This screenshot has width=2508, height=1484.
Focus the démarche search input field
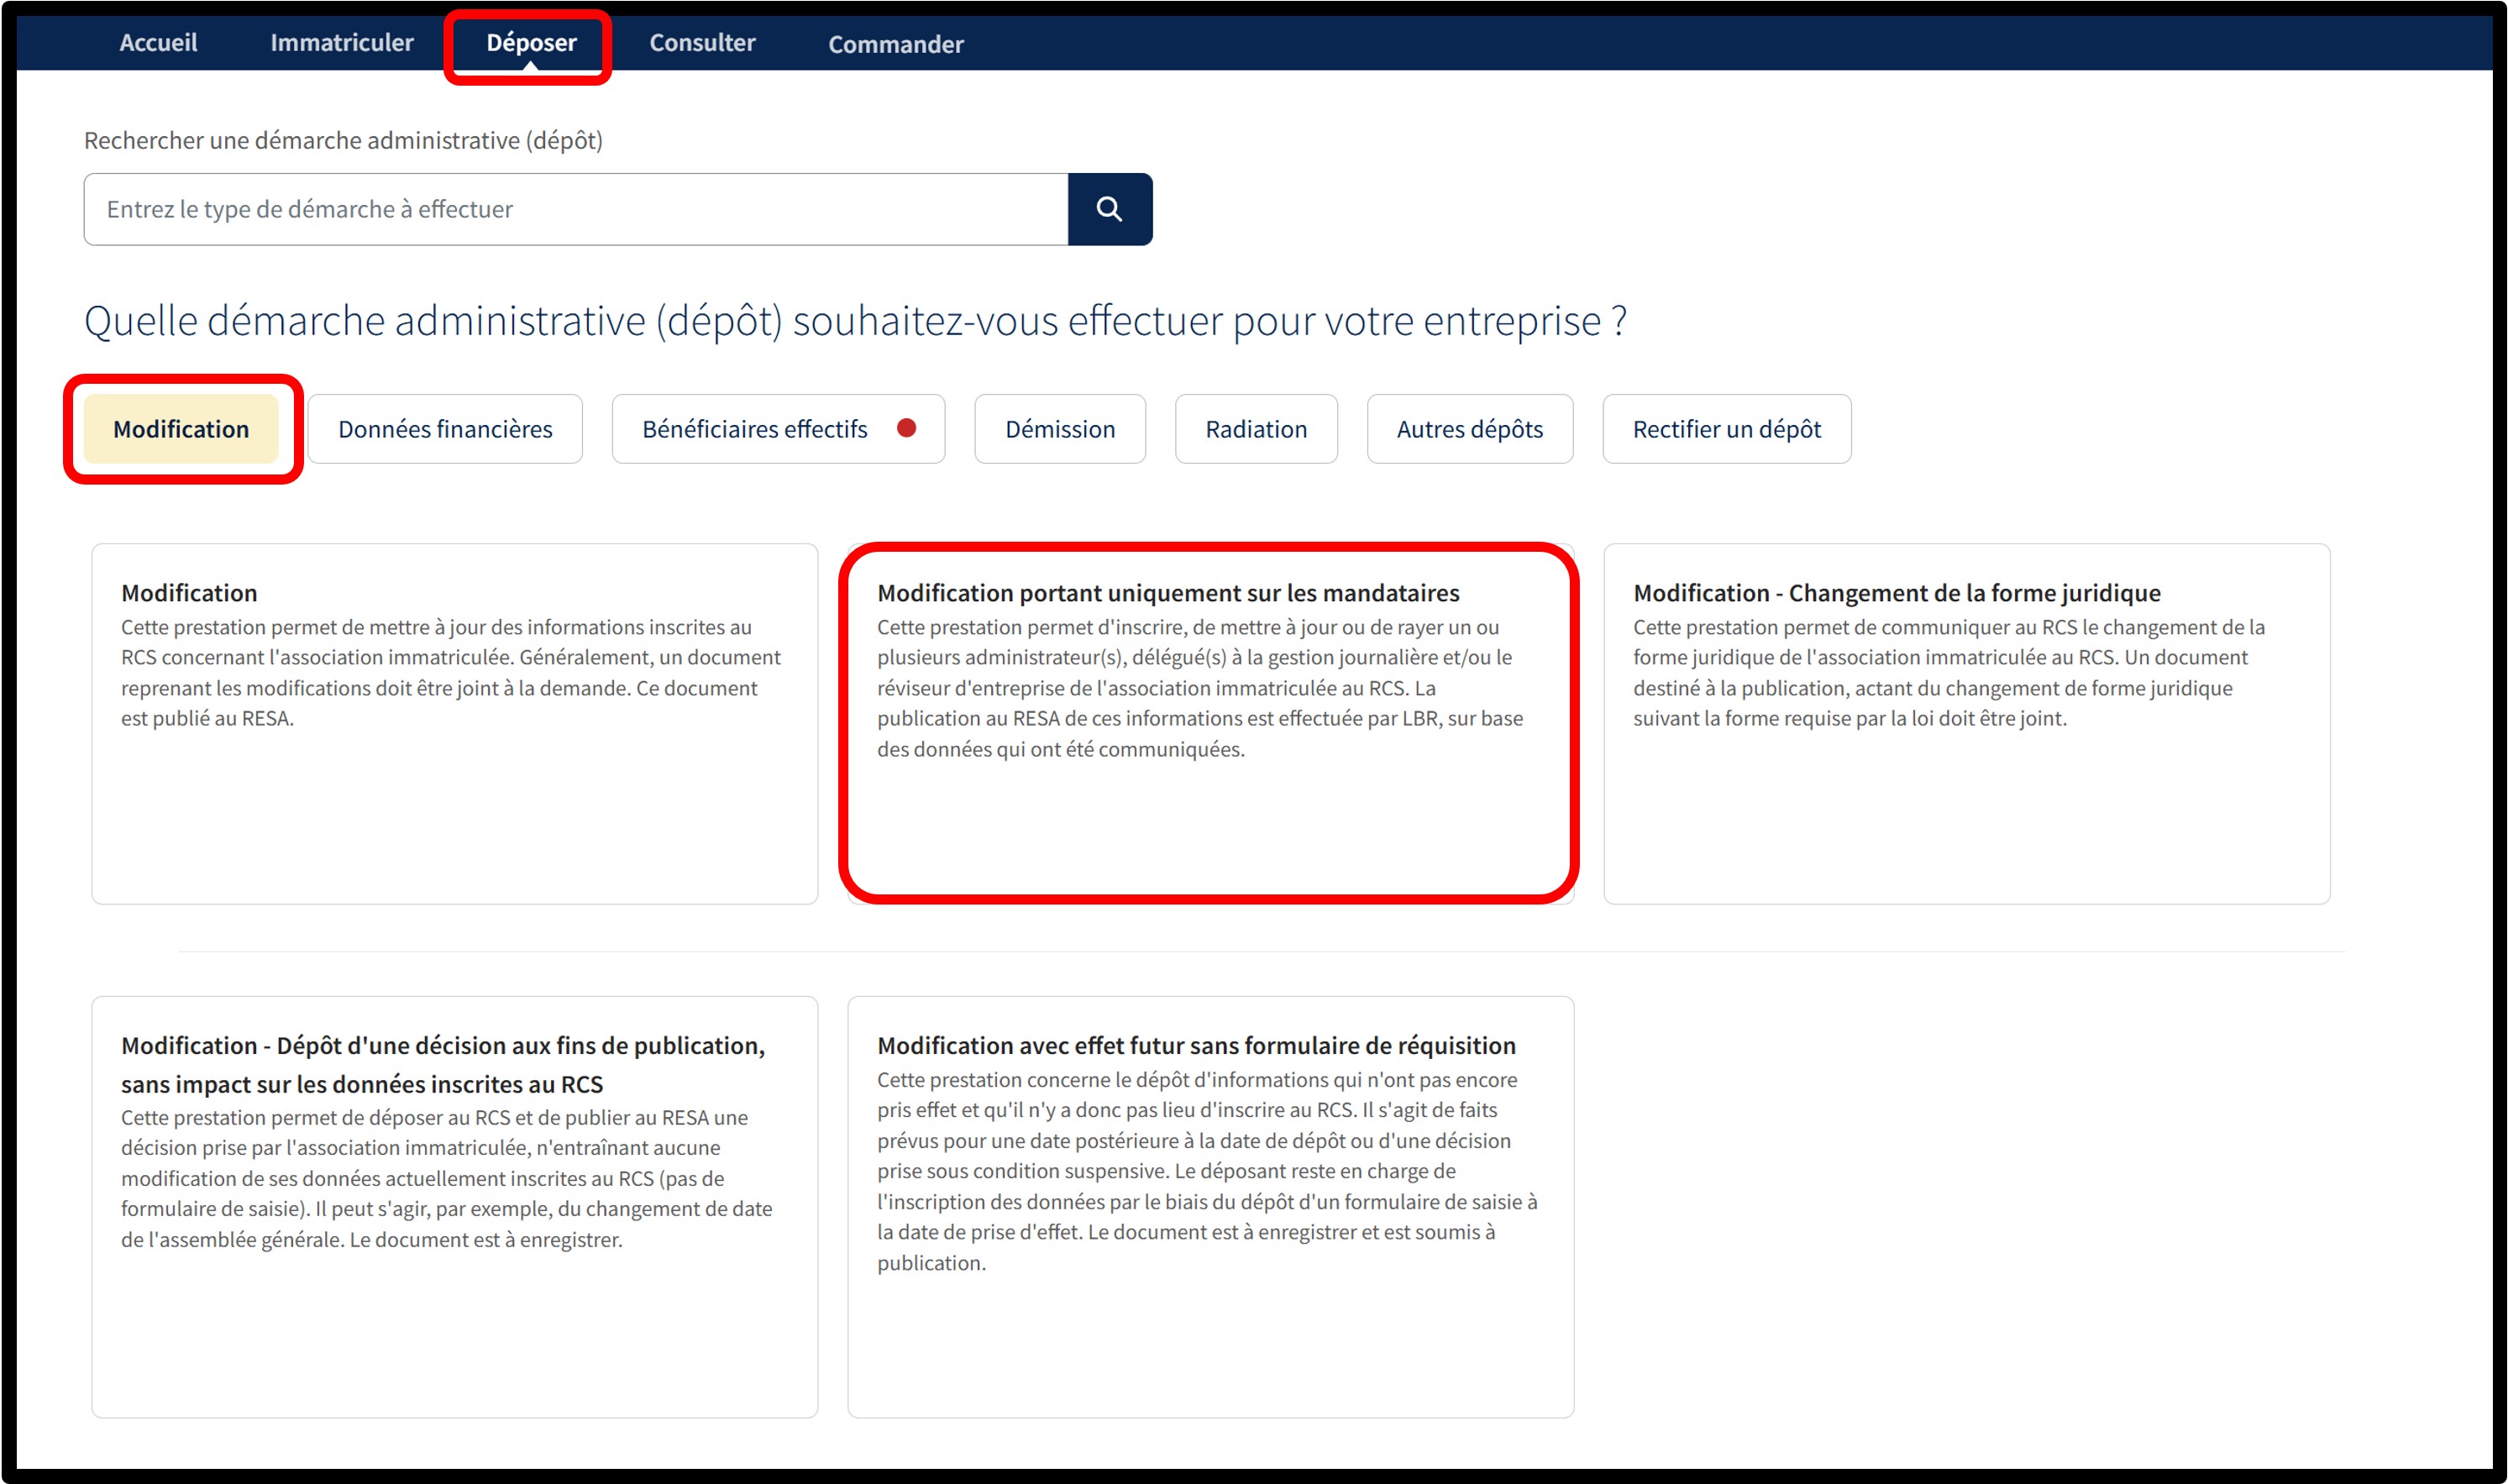[575, 209]
